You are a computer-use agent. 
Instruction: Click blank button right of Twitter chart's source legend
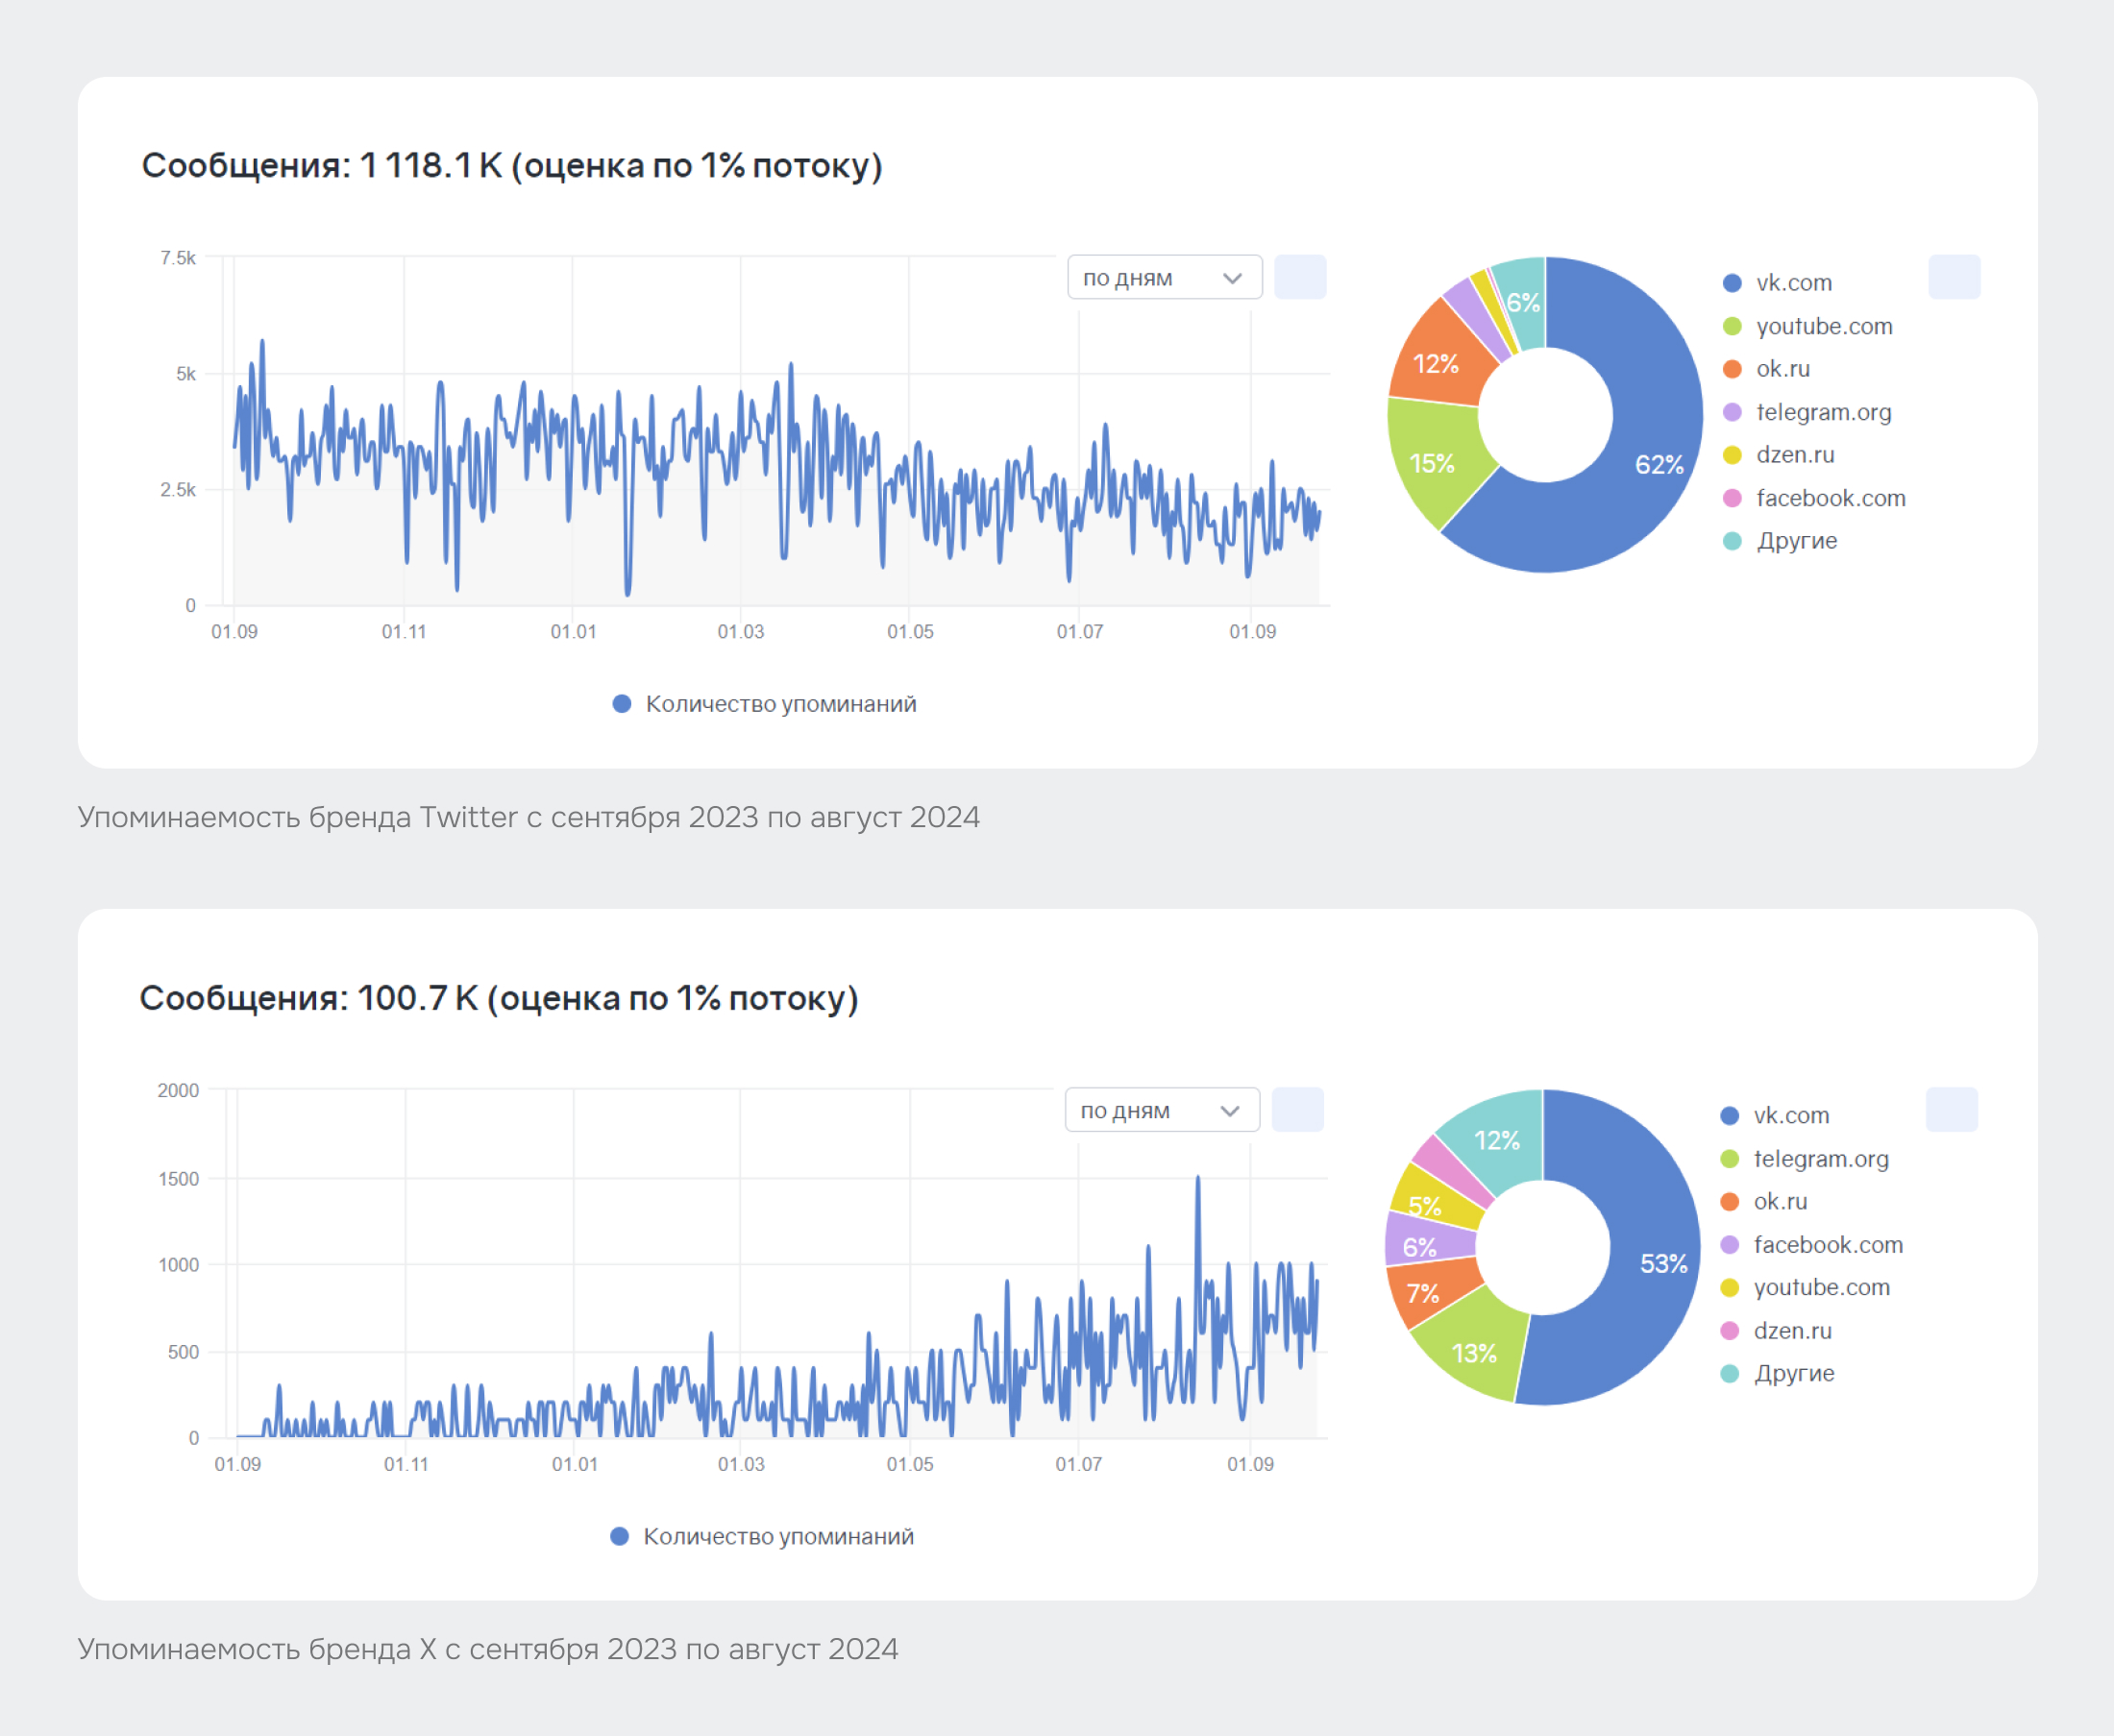[1954, 277]
